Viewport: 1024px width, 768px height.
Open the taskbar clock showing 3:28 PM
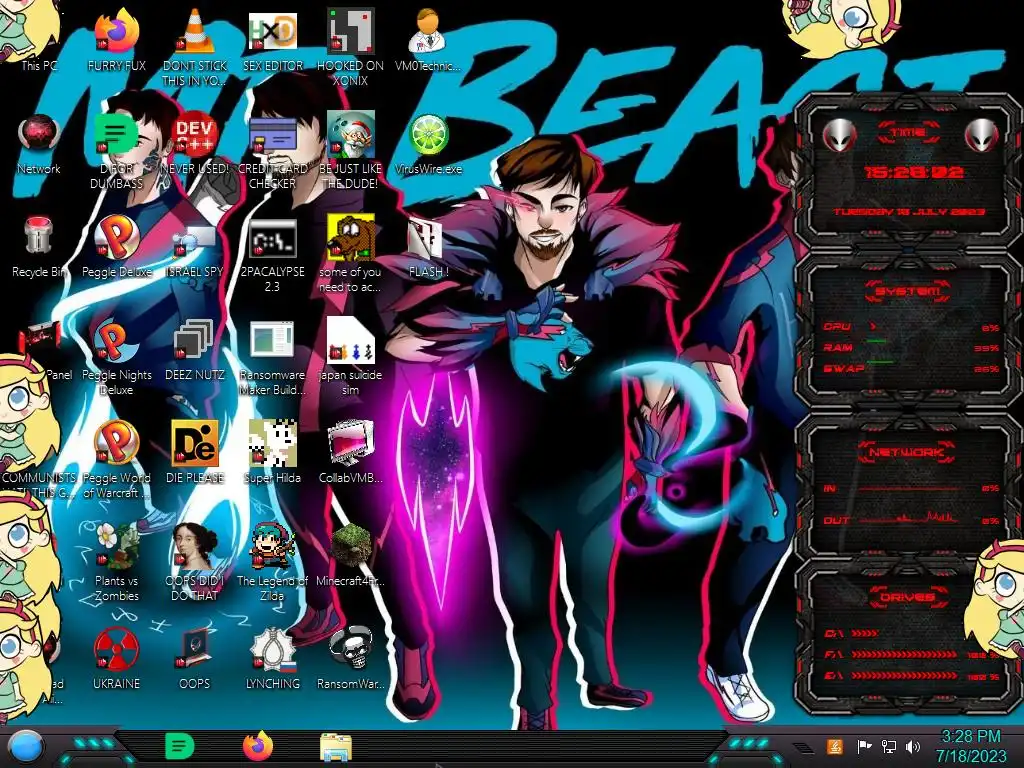tap(970, 746)
